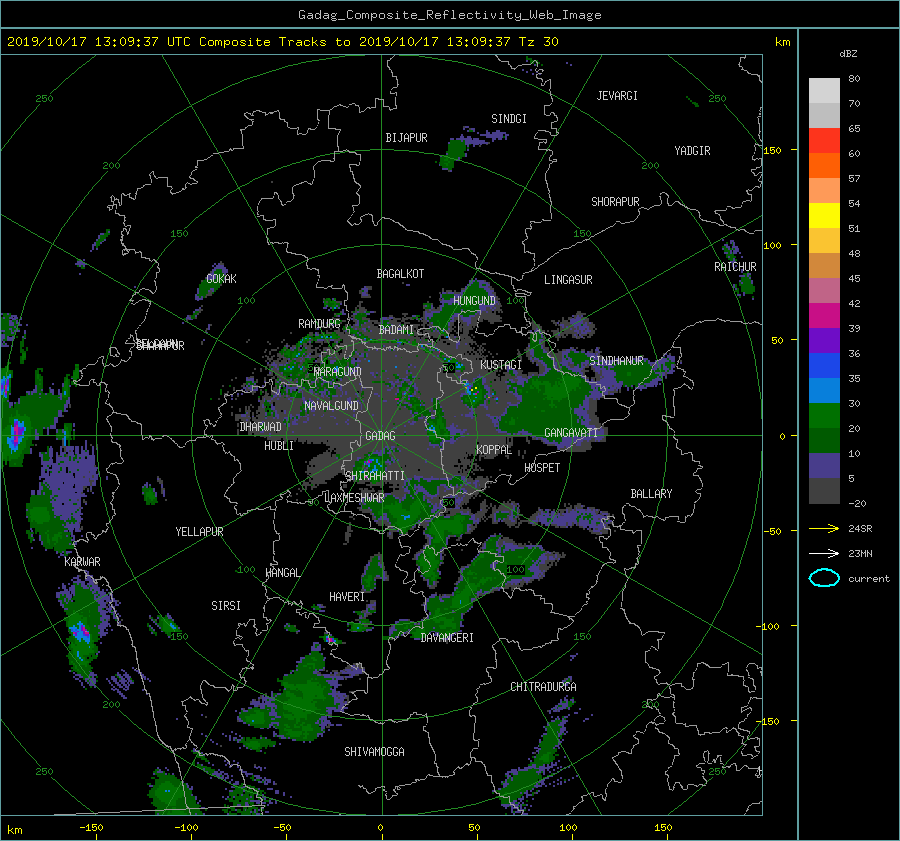Click the magenta storm core near SHIRAHATTI

click(371, 463)
